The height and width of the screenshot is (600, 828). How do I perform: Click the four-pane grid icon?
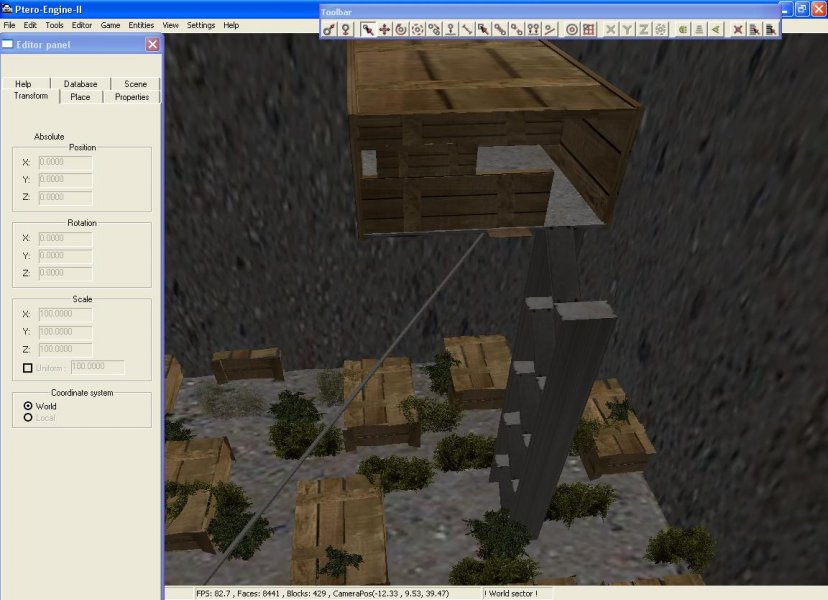click(588, 30)
